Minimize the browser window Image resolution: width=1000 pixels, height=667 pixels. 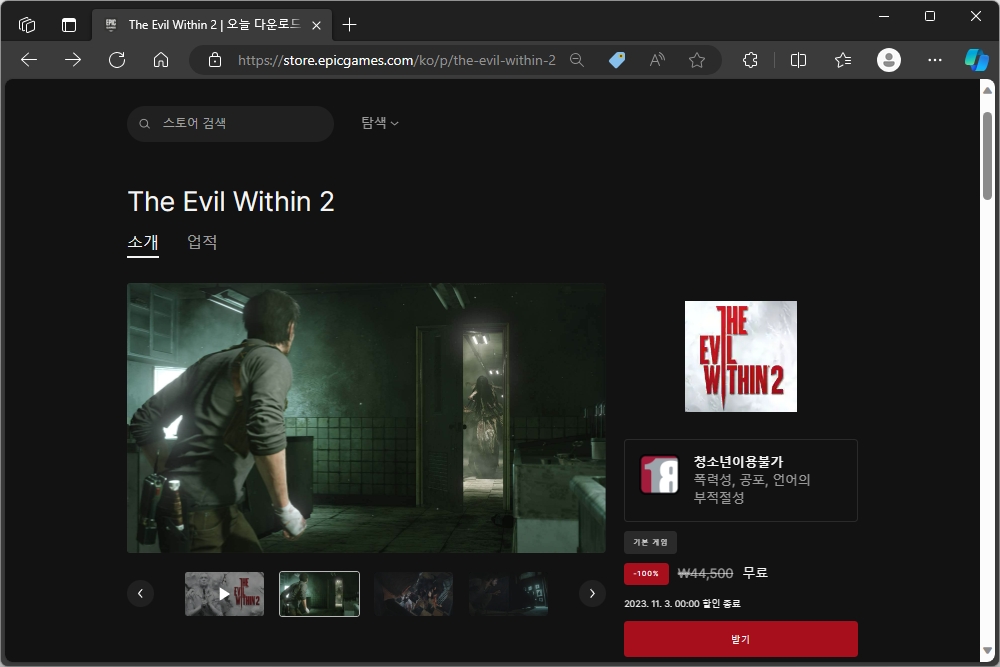click(x=884, y=17)
